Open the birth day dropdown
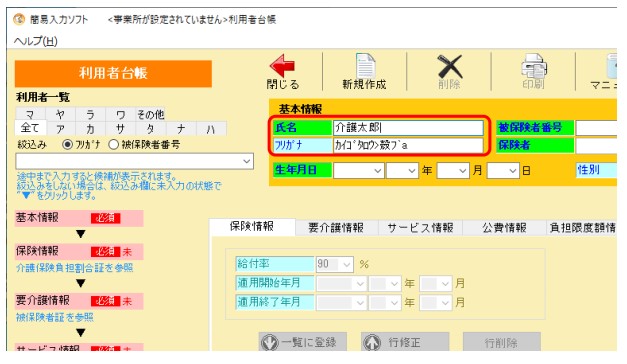Image resolution: width=627 pixels, height=364 pixels. click(513, 171)
